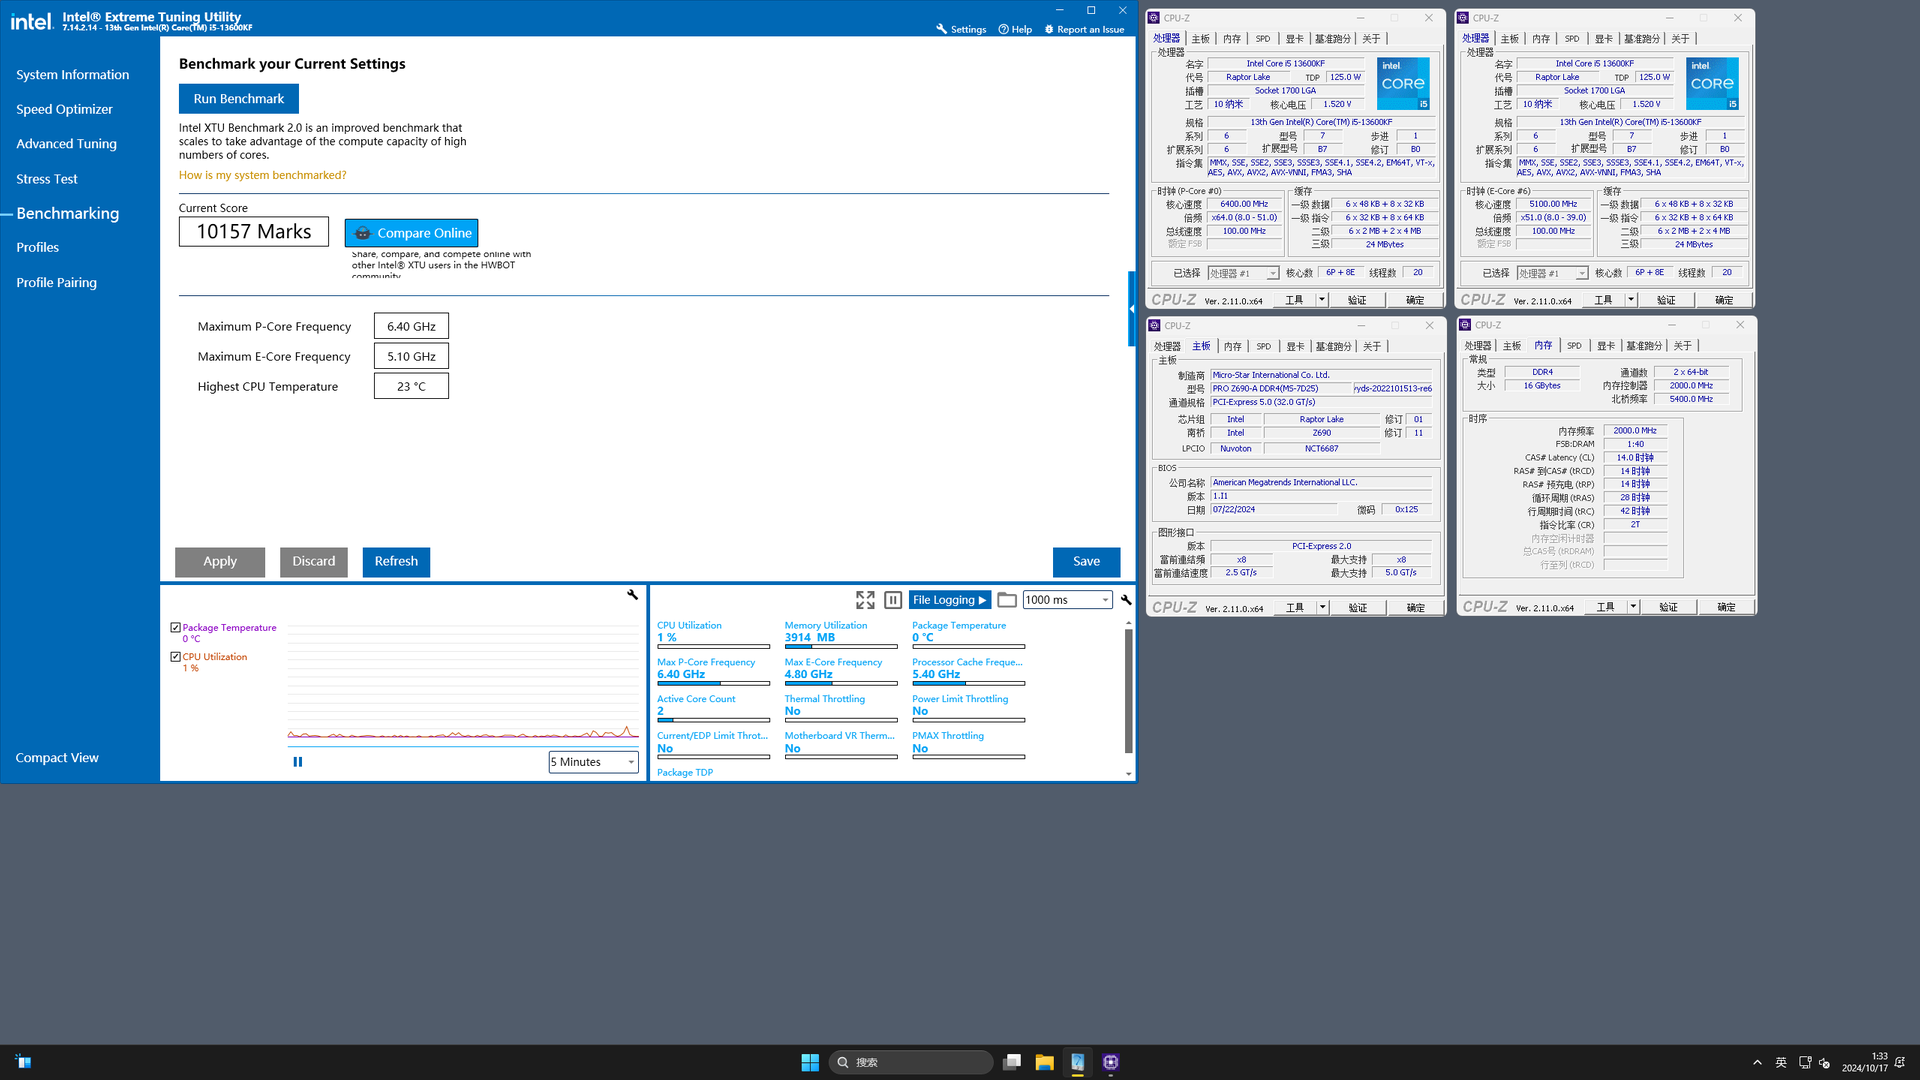Click the input language indicator
The width and height of the screenshot is (1920, 1080).
[1781, 1062]
